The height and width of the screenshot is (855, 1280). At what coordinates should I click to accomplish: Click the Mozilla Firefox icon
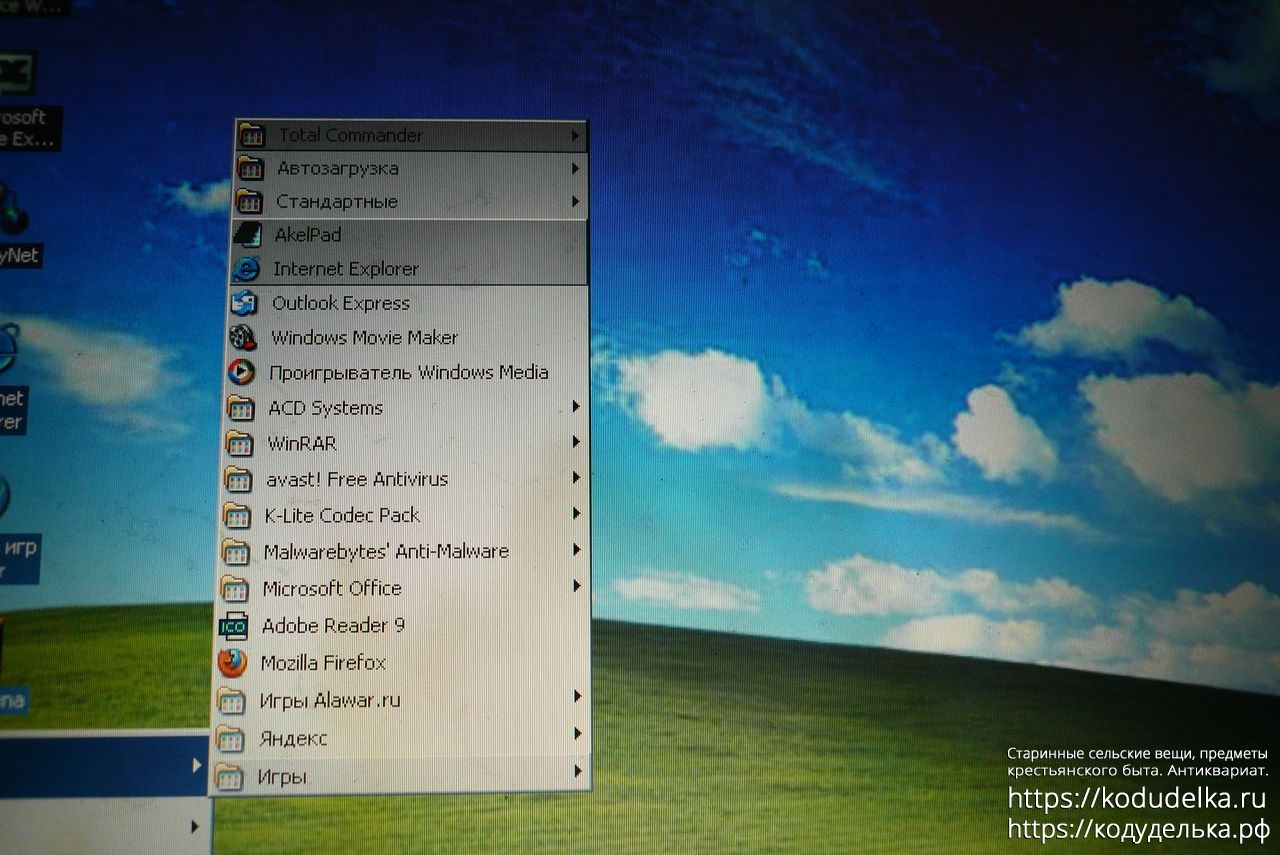[232, 663]
